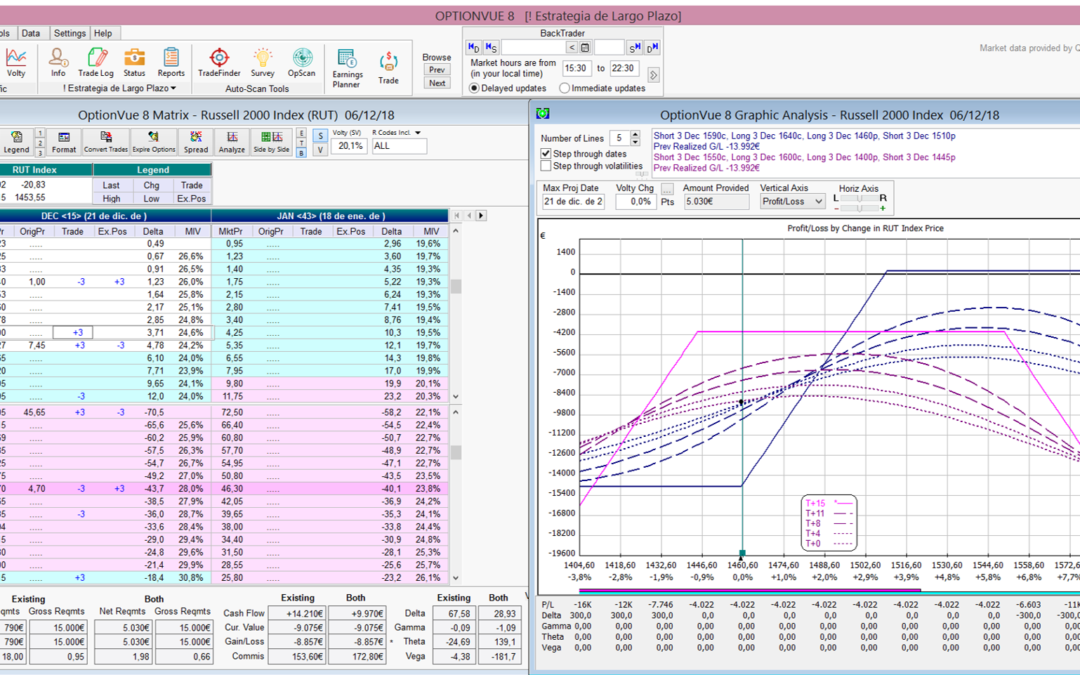Toggle the B button in the Matrix toolbar

302,152
